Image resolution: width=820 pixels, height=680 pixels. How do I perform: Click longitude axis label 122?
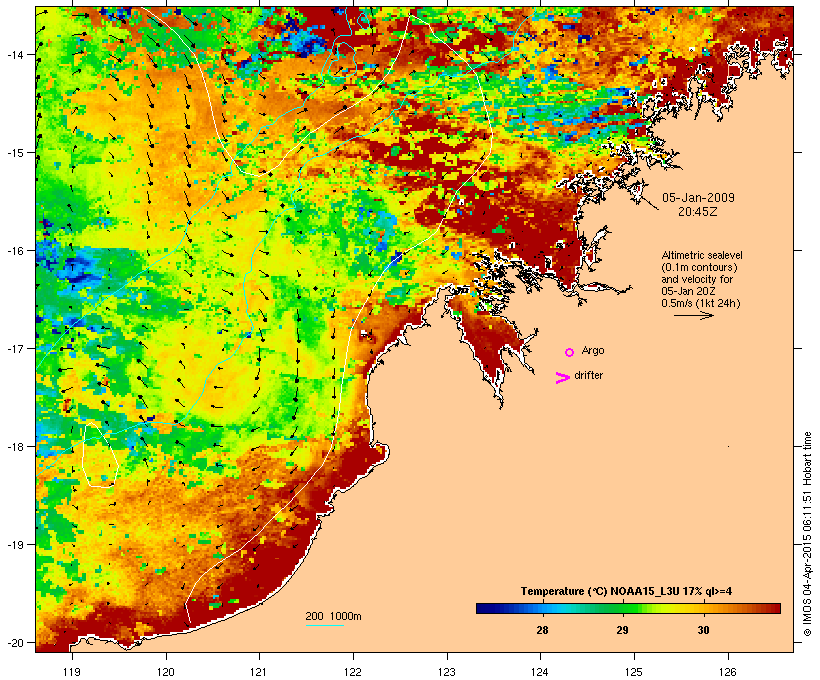[353, 672]
